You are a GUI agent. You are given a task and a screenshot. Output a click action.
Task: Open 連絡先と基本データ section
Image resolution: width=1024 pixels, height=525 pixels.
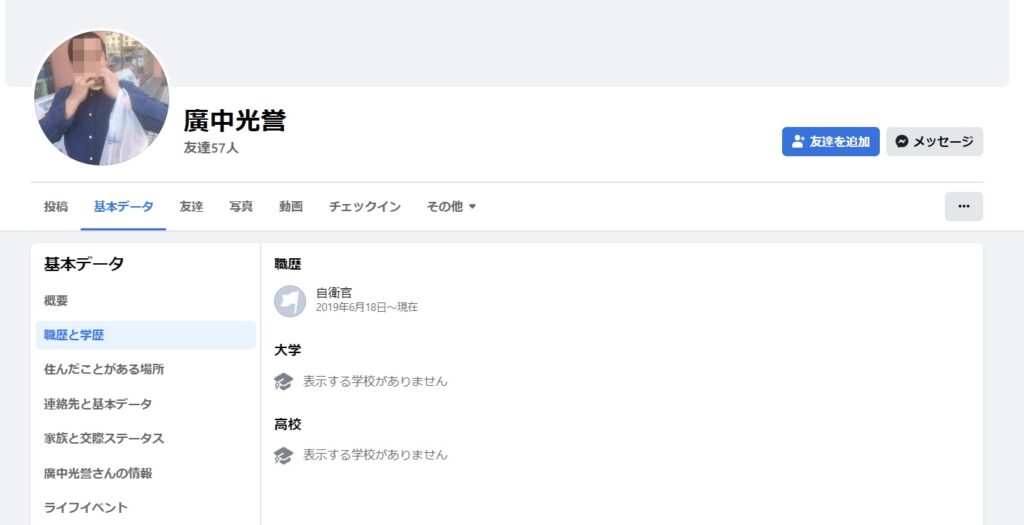pos(146,404)
